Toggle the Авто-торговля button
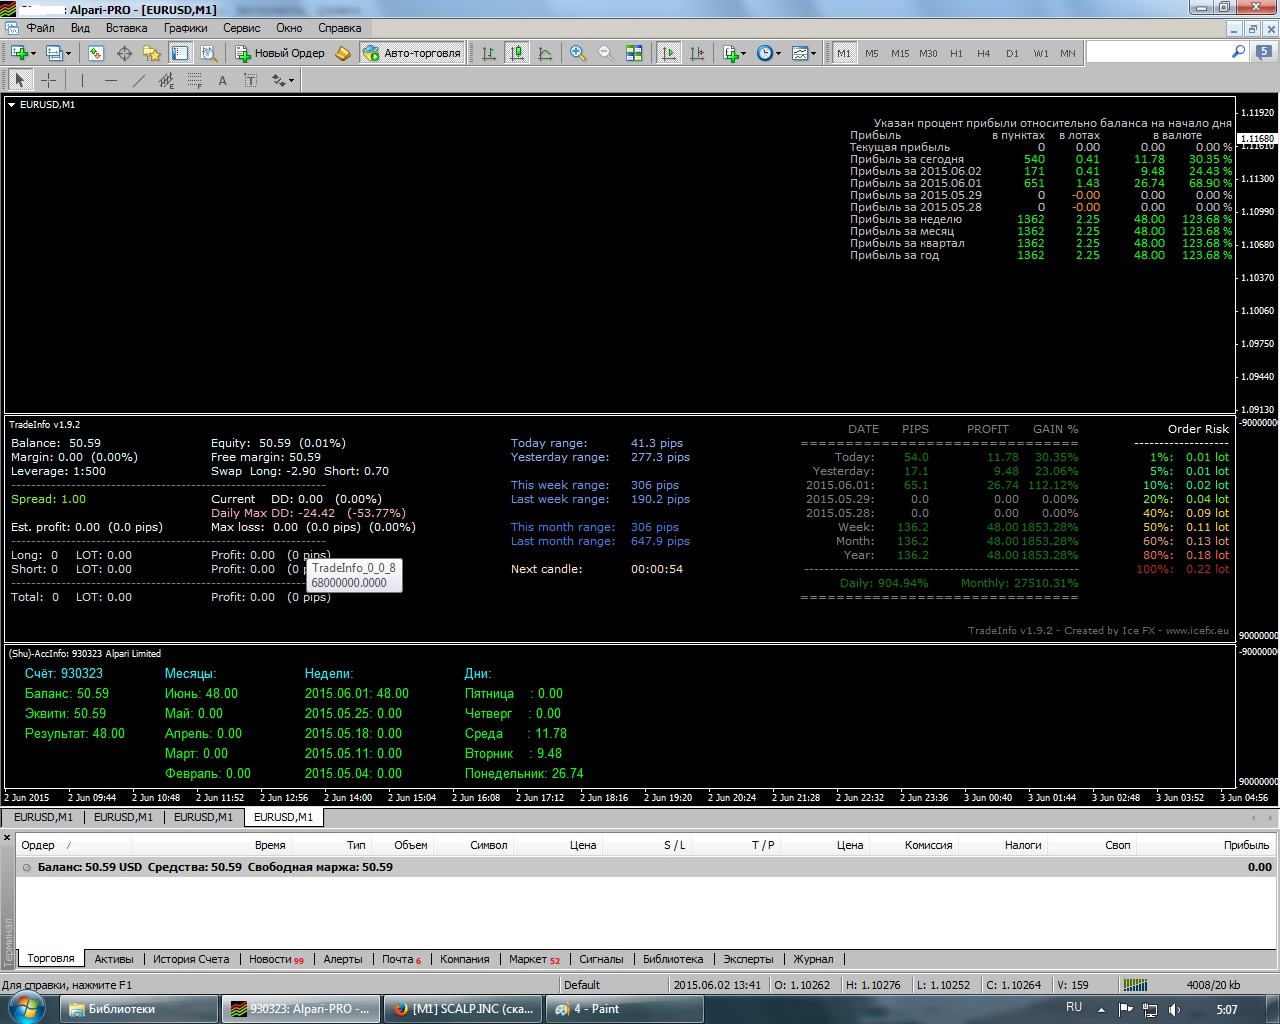 tap(412, 53)
